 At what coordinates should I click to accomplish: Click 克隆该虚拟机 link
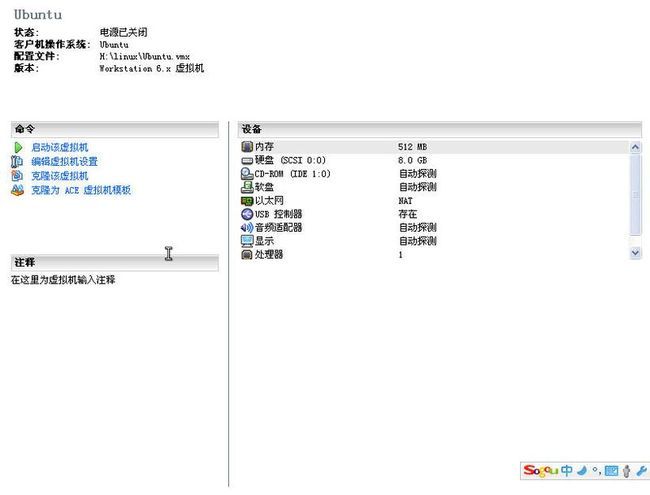(60, 176)
